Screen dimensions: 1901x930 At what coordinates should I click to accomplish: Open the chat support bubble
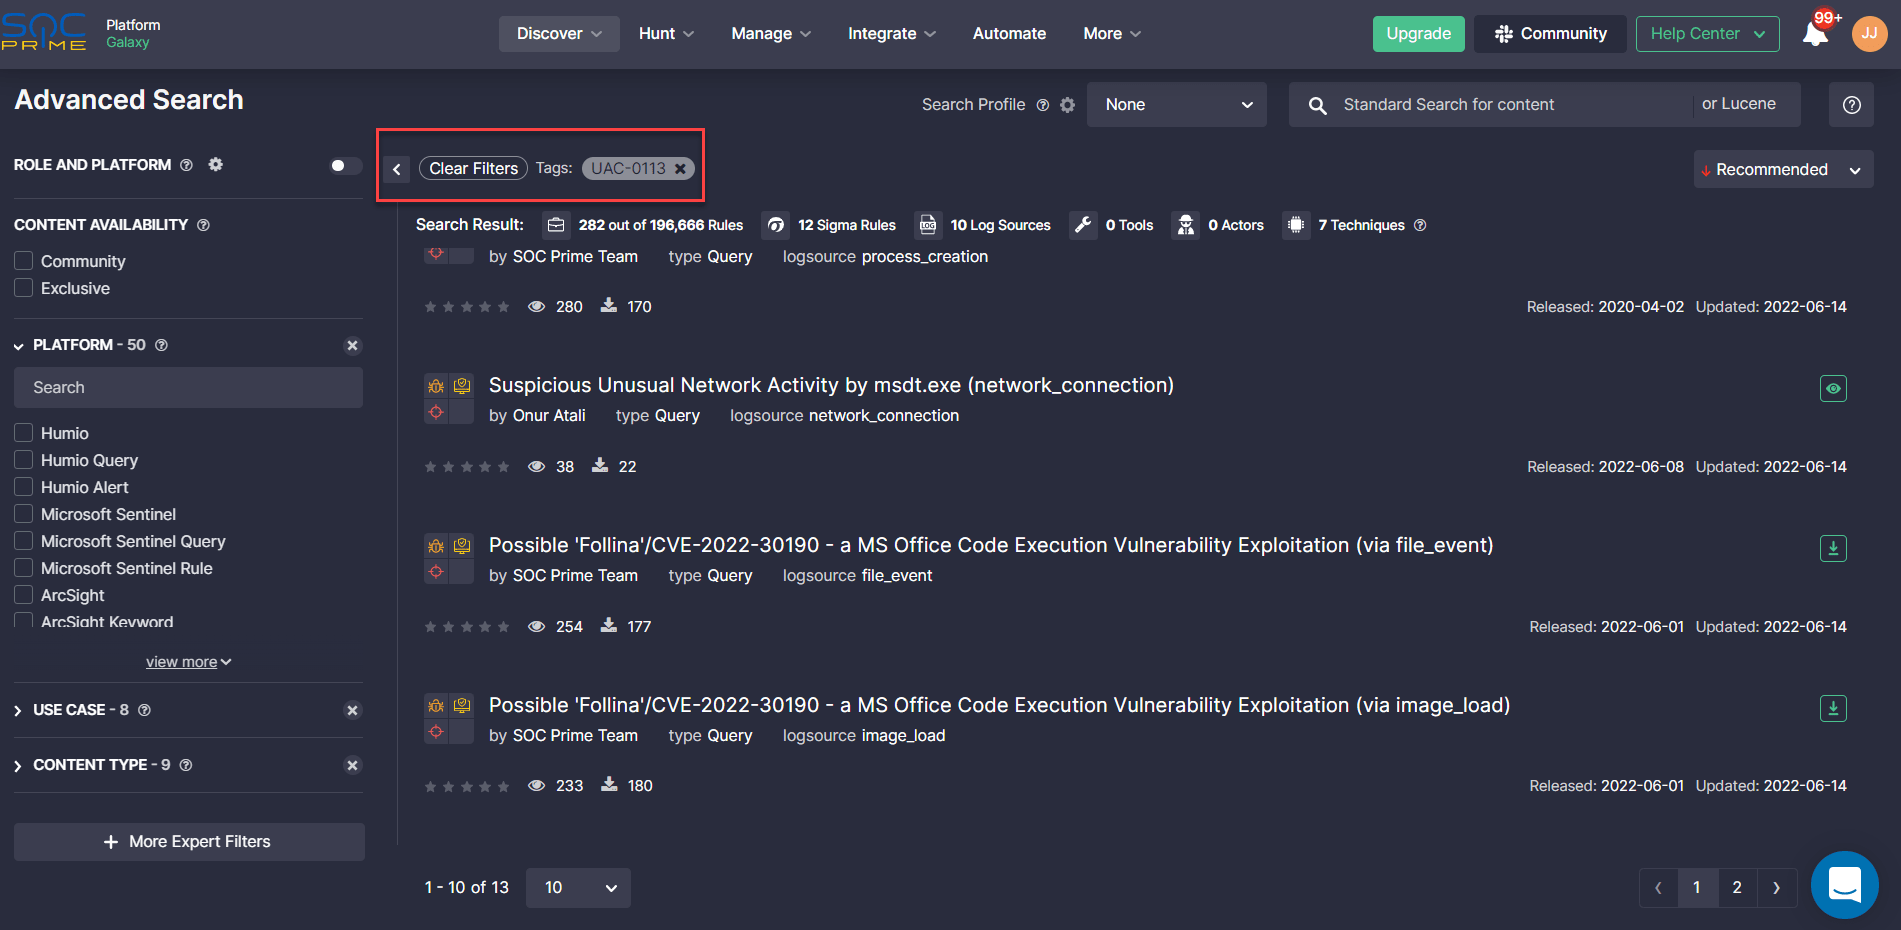coord(1843,885)
